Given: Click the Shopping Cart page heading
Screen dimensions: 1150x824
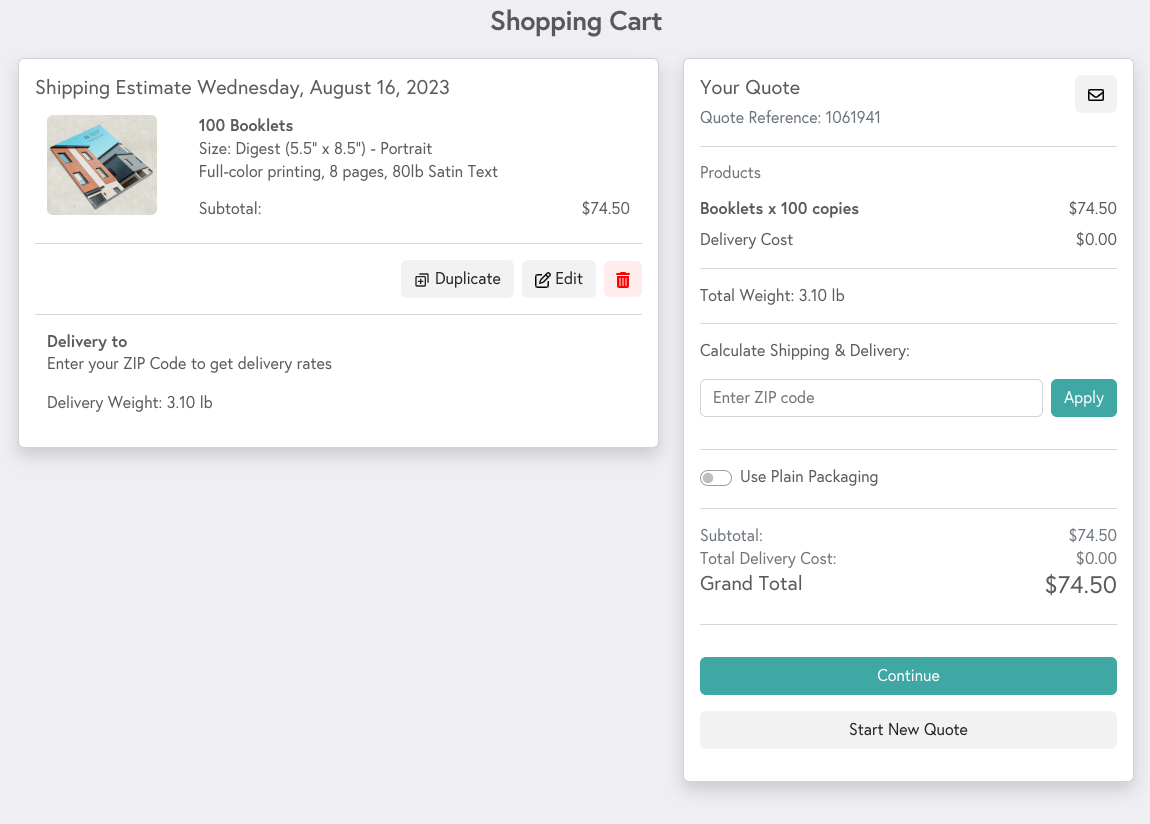Looking at the screenshot, I should 575,21.
